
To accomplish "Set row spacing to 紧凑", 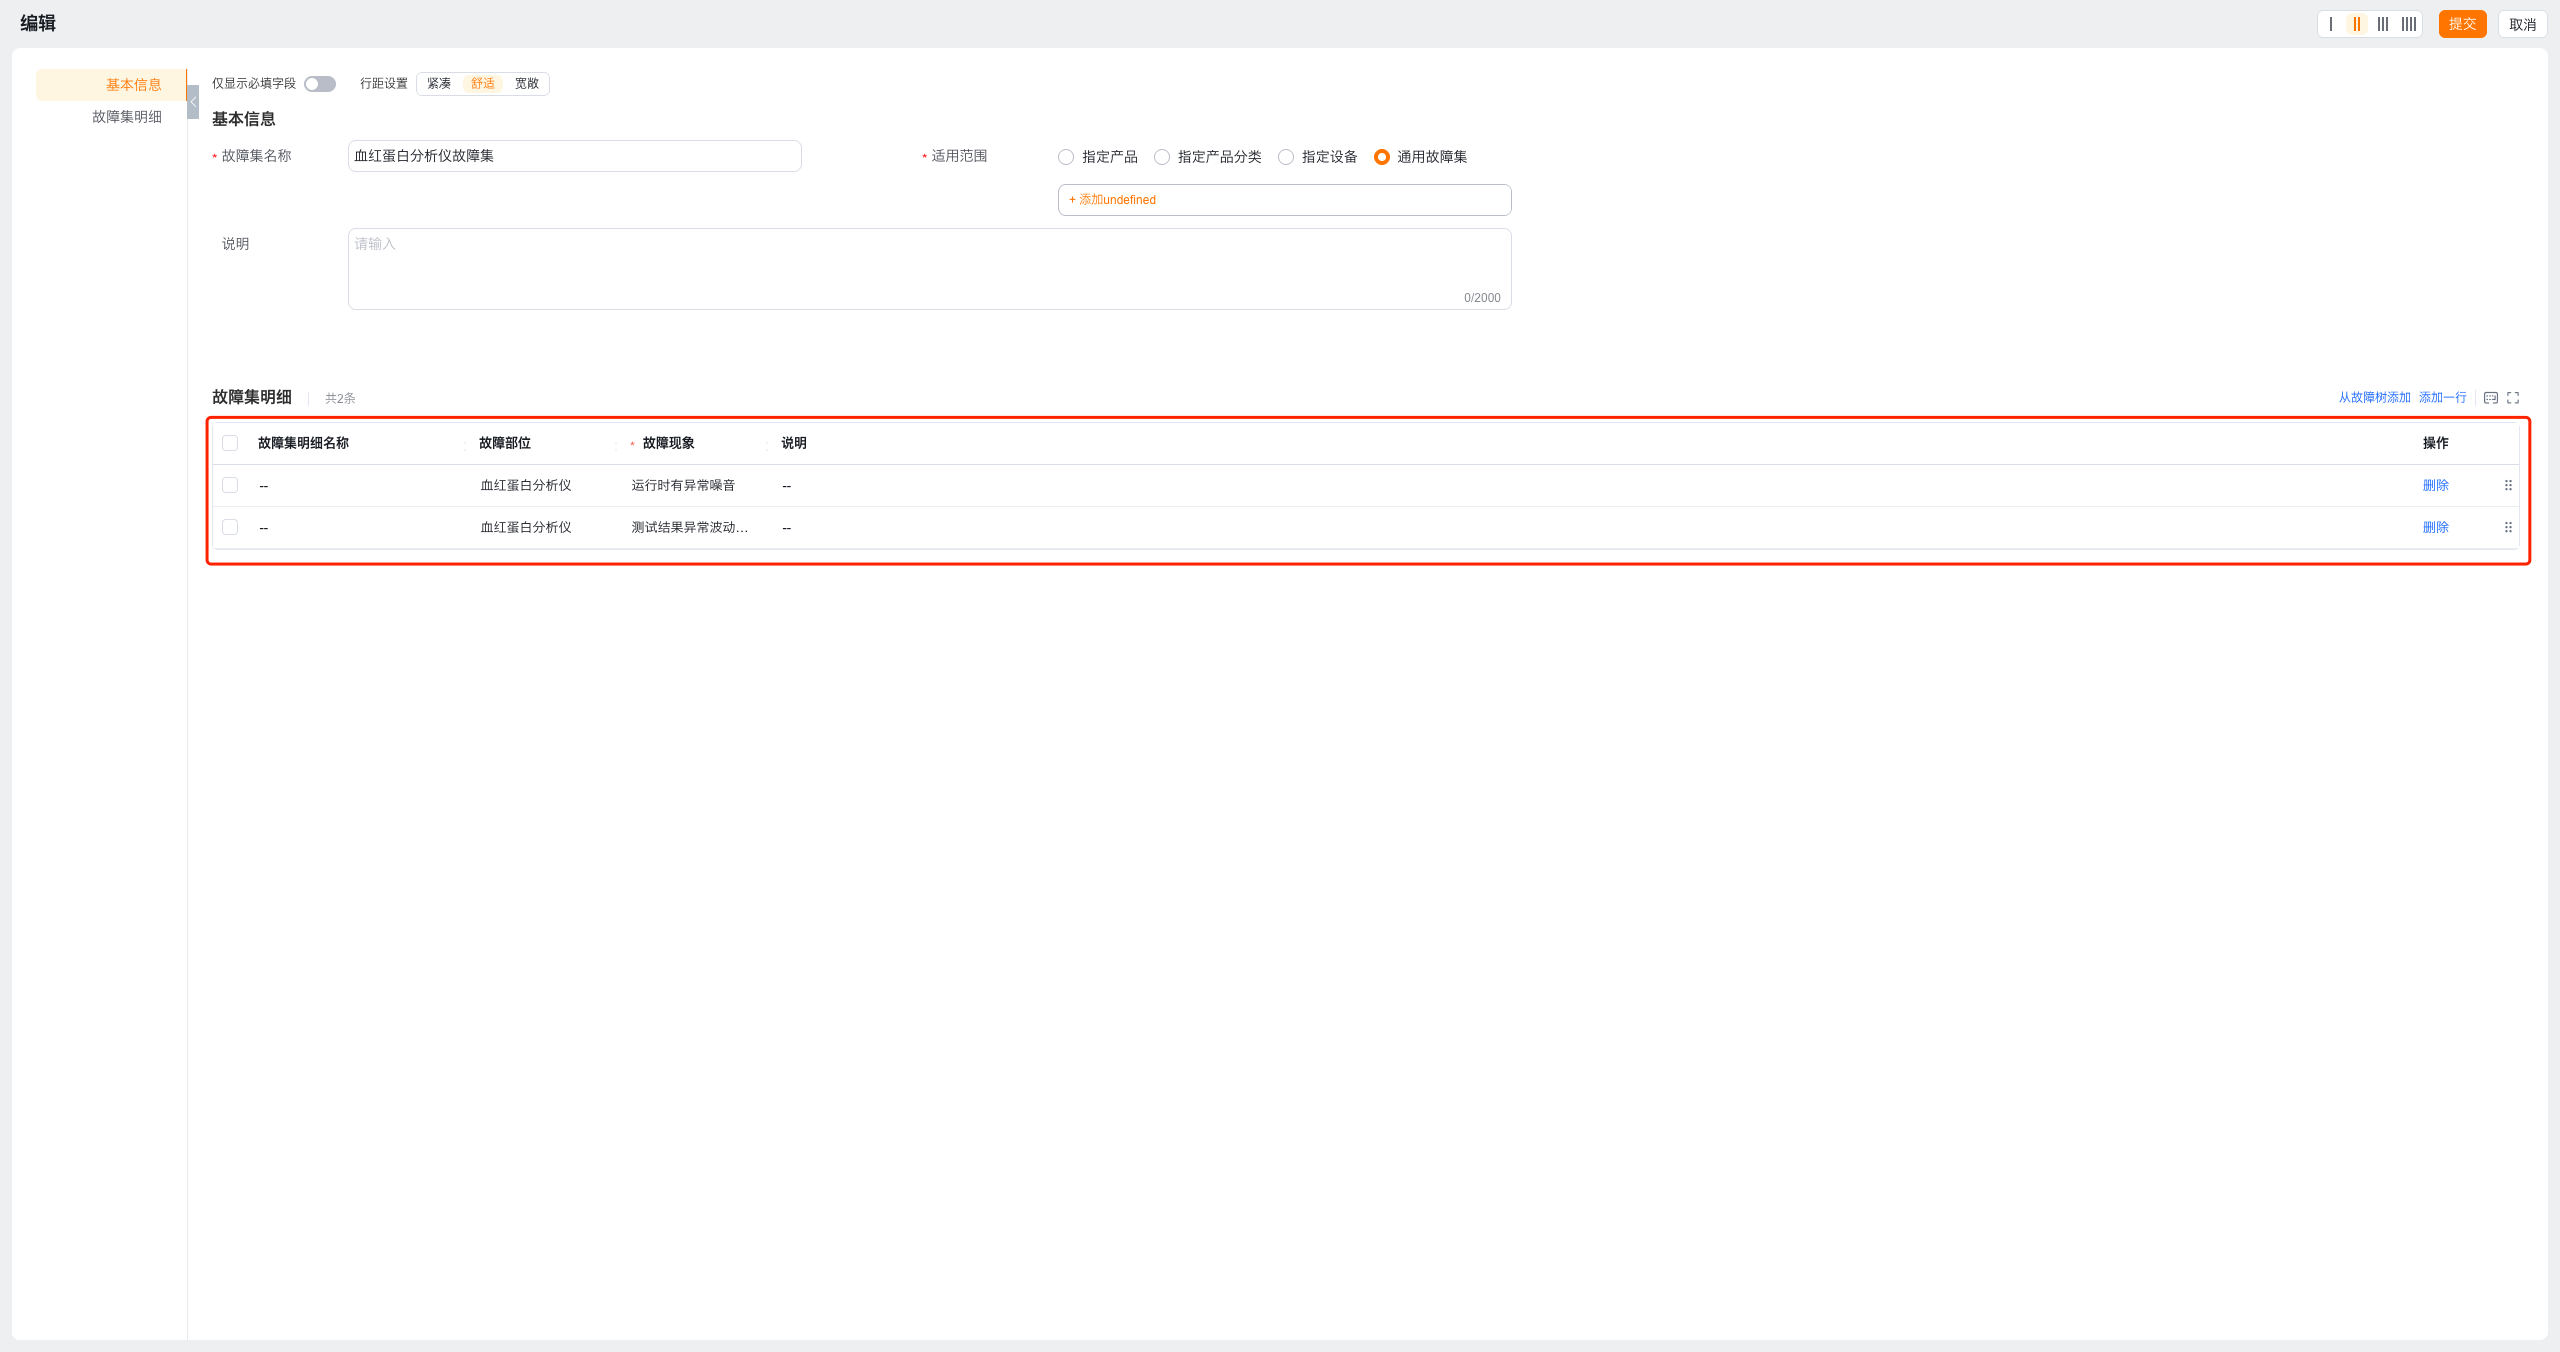I will click(x=439, y=84).
